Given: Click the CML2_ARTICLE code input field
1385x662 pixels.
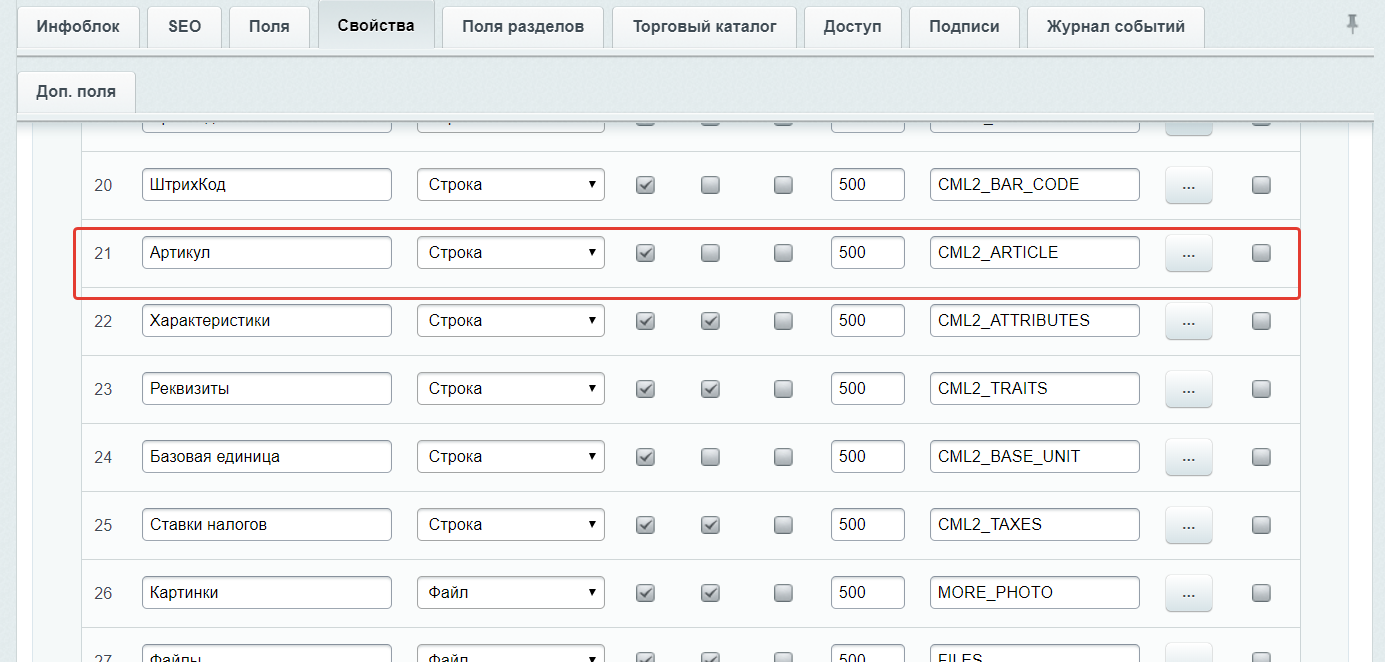Looking at the screenshot, I should (1034, 252).
